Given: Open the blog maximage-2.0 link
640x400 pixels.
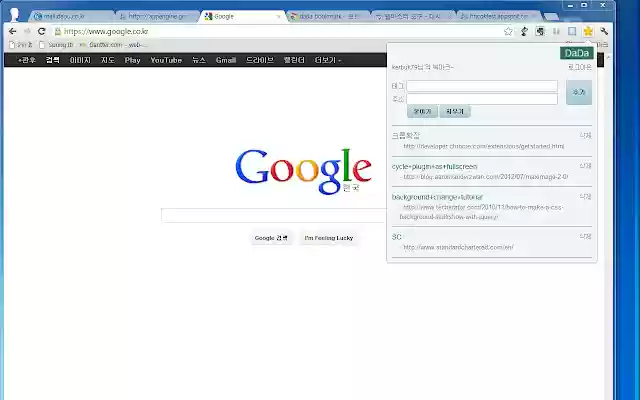Looking at the screenshot, I should tap(486, 177).
